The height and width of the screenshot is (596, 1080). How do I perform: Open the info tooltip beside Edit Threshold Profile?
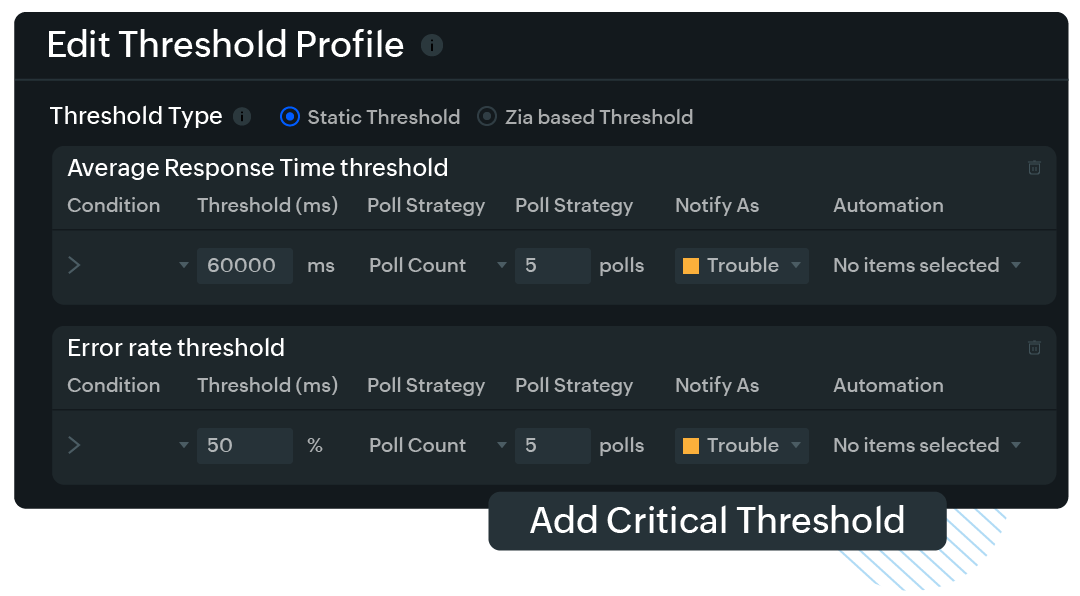click(431, 45)
